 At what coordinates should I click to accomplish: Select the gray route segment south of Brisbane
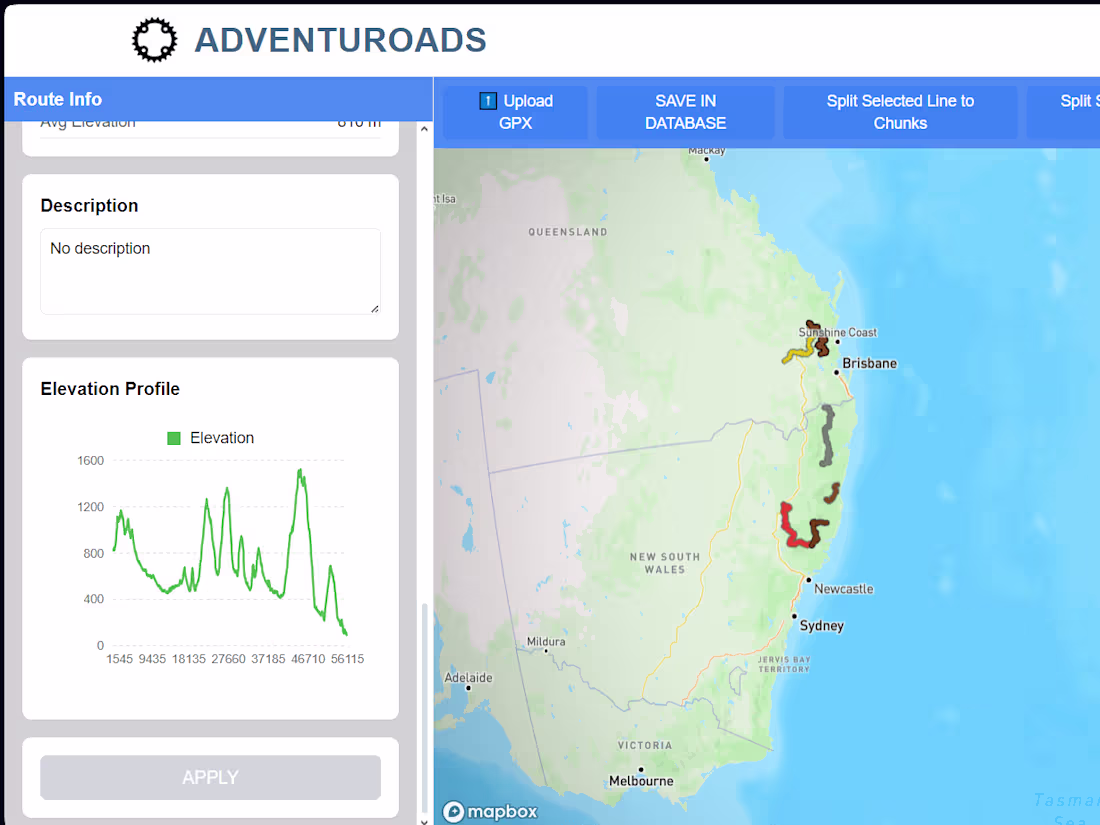point(826,435)
